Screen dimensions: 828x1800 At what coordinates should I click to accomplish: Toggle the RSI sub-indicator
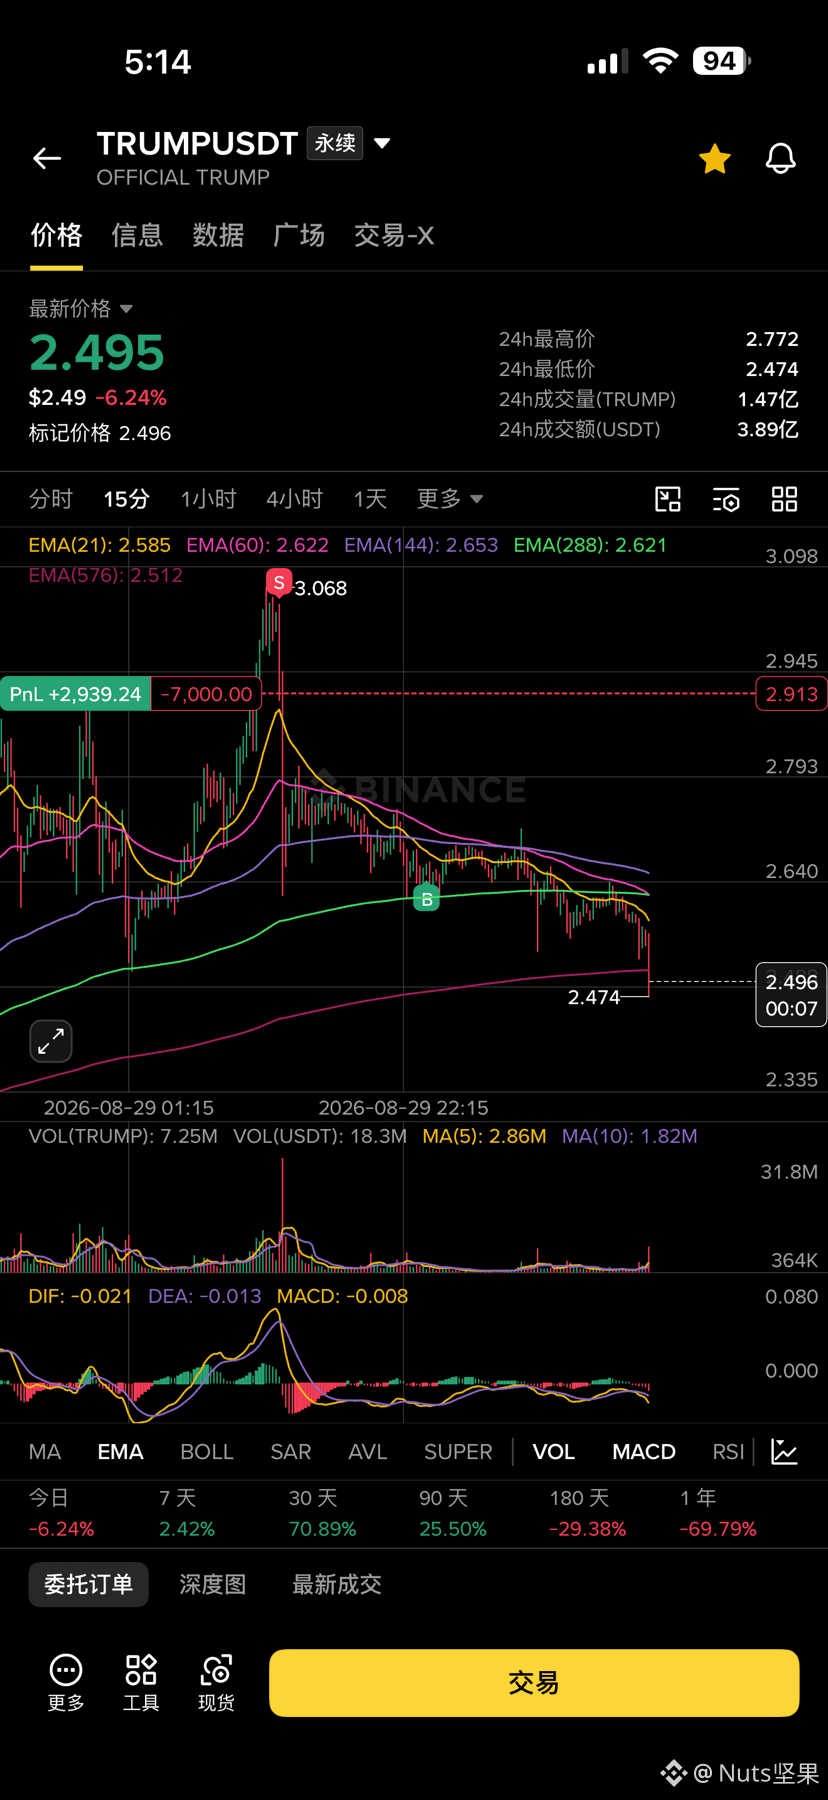(x=728, y=1452)
